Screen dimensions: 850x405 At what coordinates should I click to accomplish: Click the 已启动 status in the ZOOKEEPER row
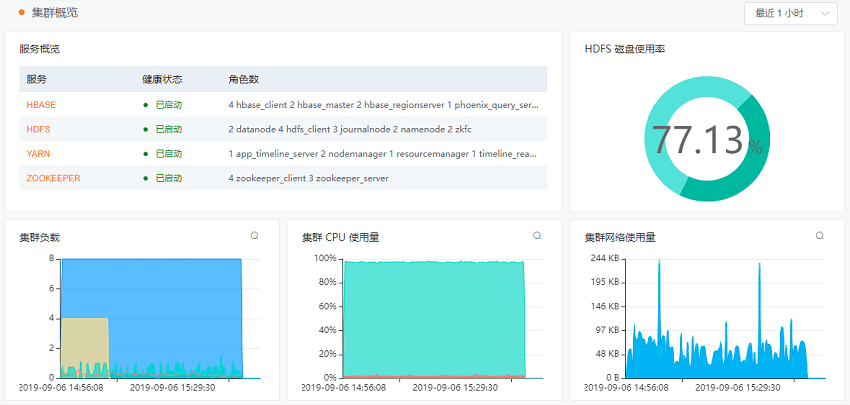[169, 178]
